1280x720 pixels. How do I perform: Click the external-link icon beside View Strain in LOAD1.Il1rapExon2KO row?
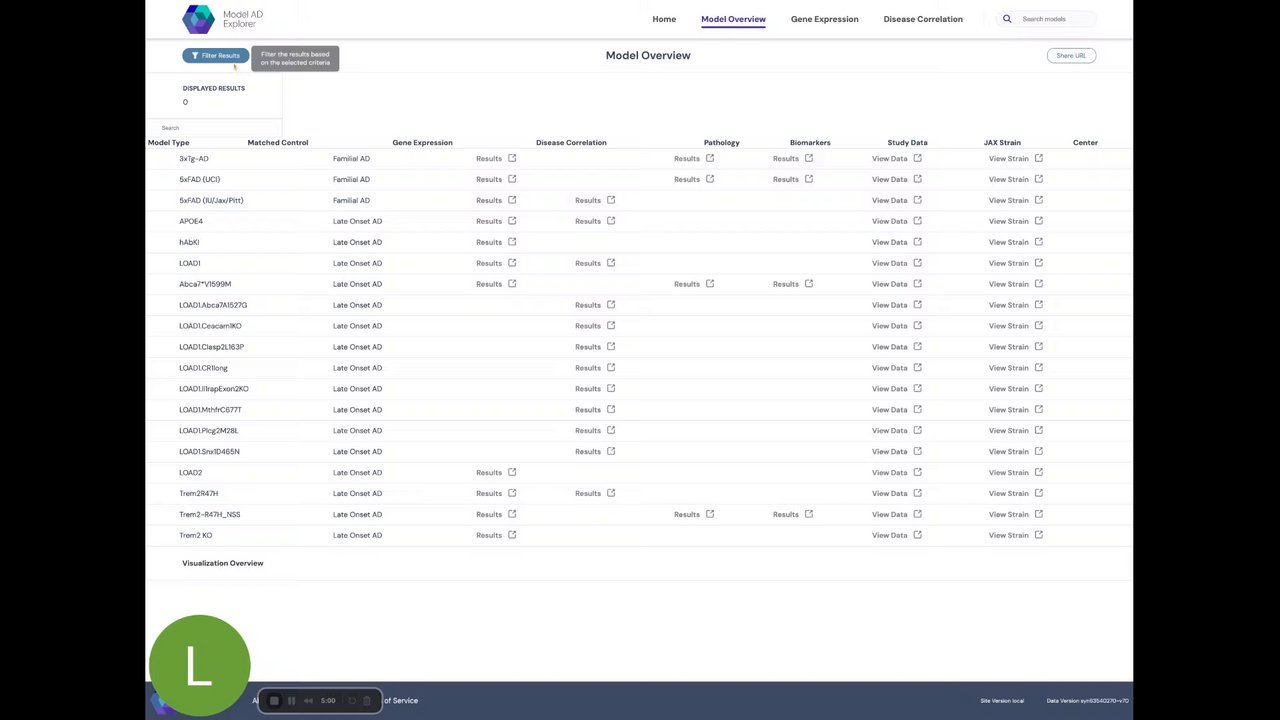1038,389
